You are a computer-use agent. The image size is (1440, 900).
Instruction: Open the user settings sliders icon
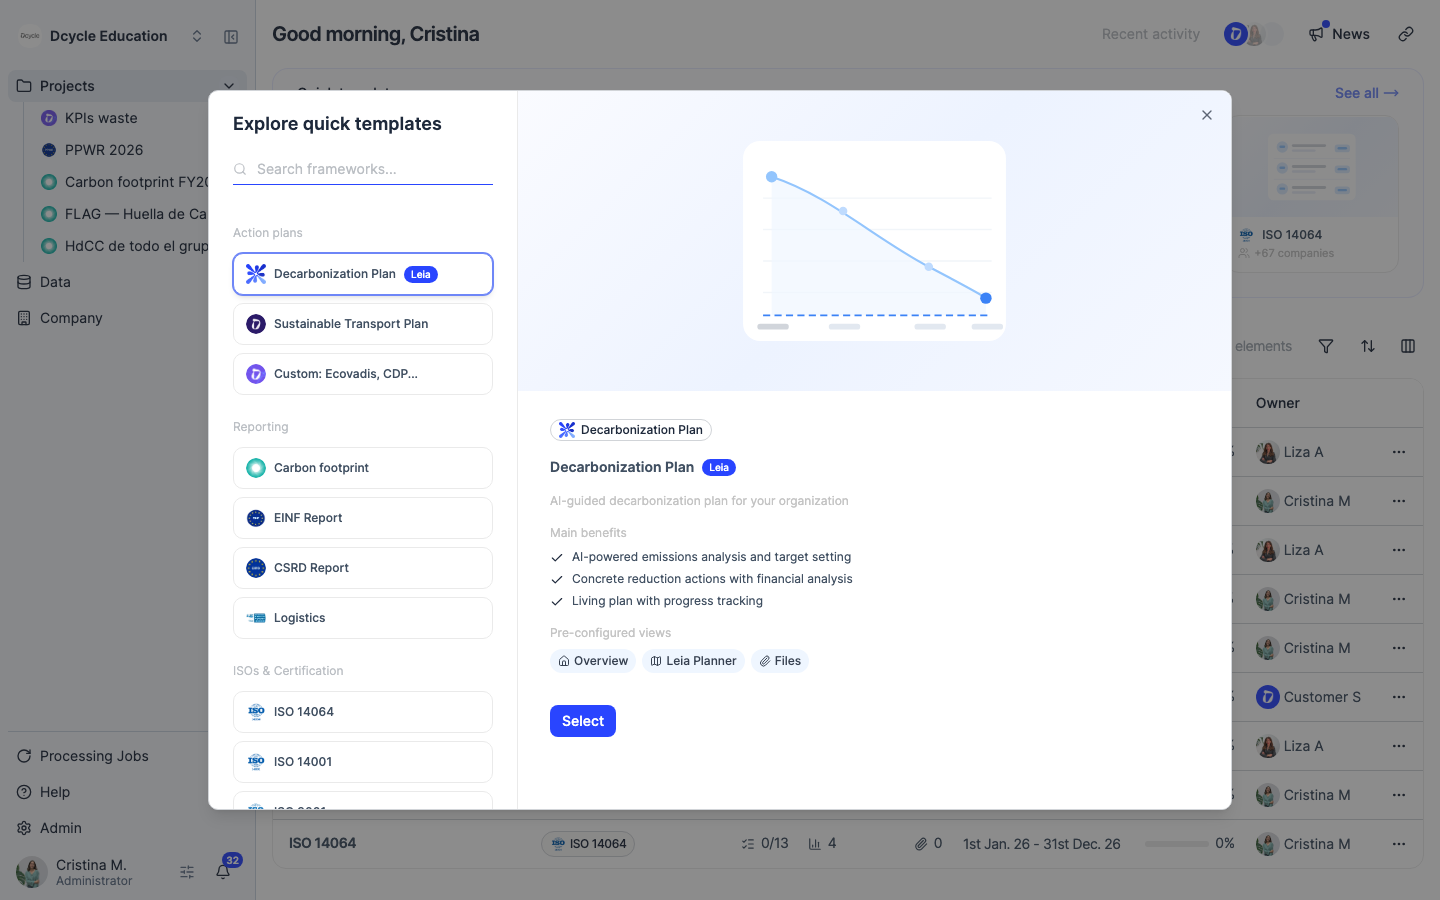tap(187, 872)
